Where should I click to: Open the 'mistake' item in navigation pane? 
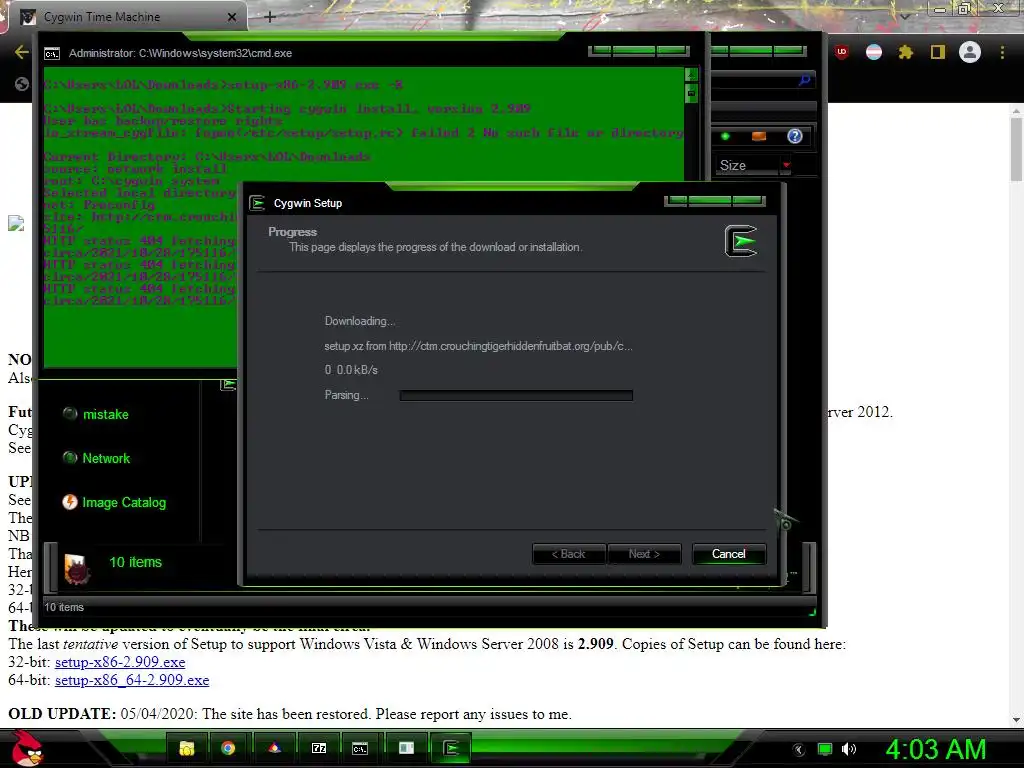pos(106,414)
